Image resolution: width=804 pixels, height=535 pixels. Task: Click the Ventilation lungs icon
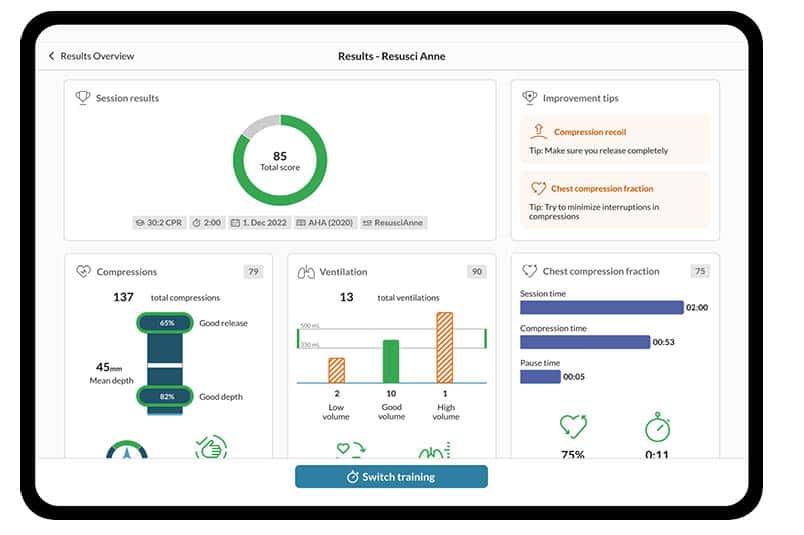point(307,271)
